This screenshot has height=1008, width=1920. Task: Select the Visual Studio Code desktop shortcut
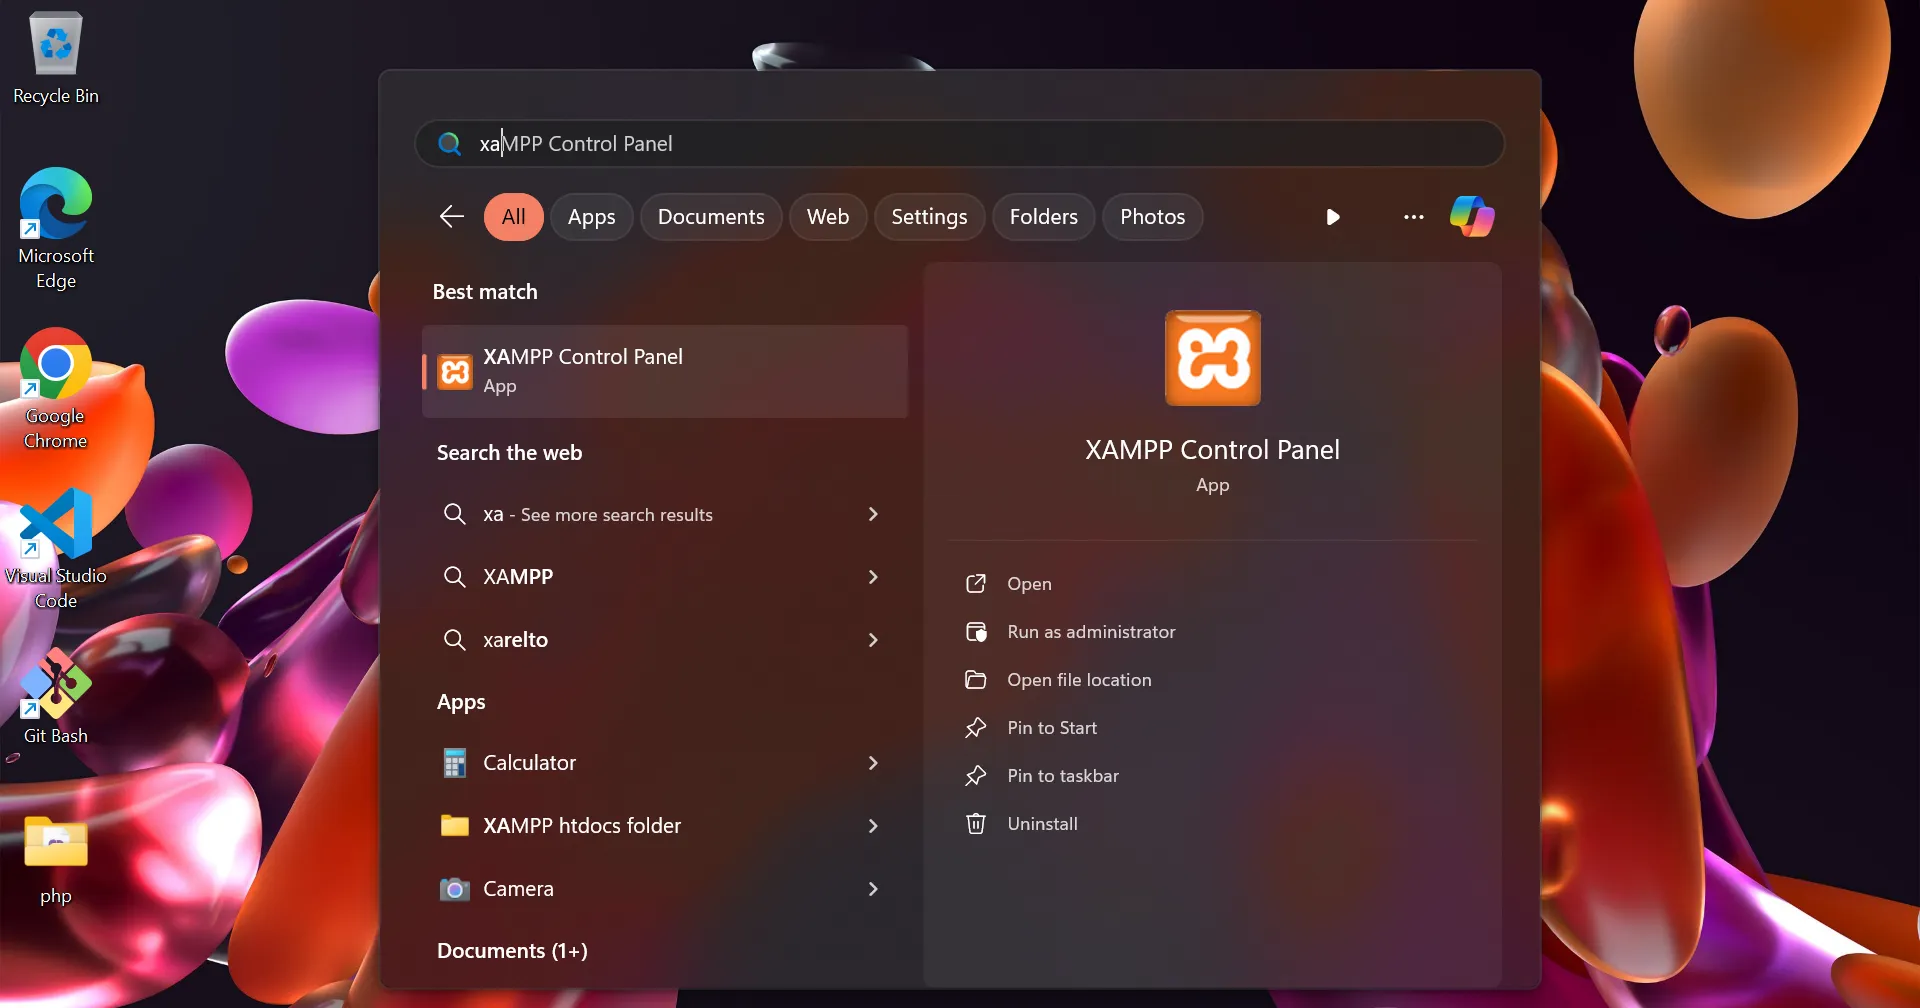[x=56, y=549]
